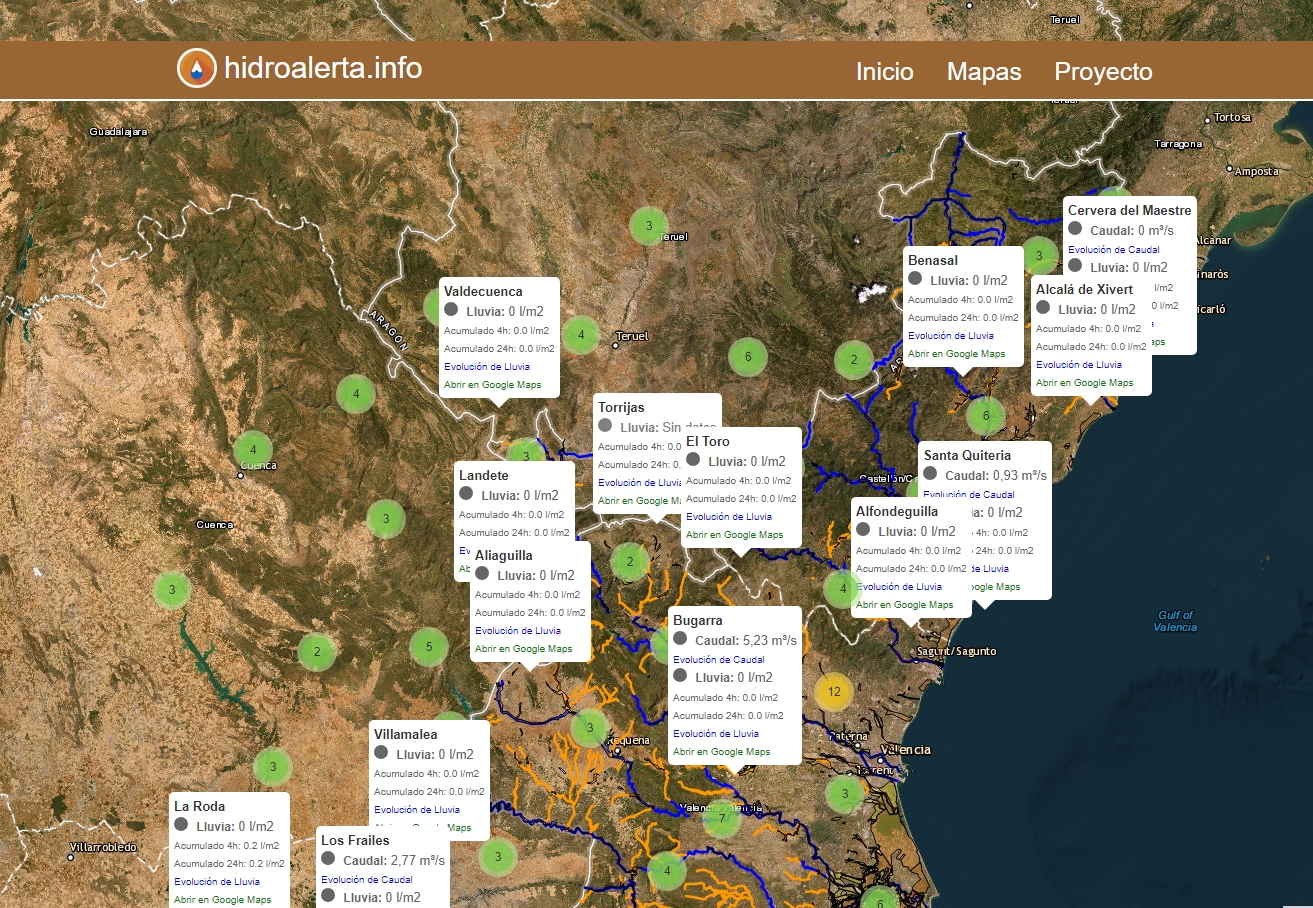Open cluster marker 4 next to Teruel city
This screenshot has height=908, width=1313.
point(580,334)
